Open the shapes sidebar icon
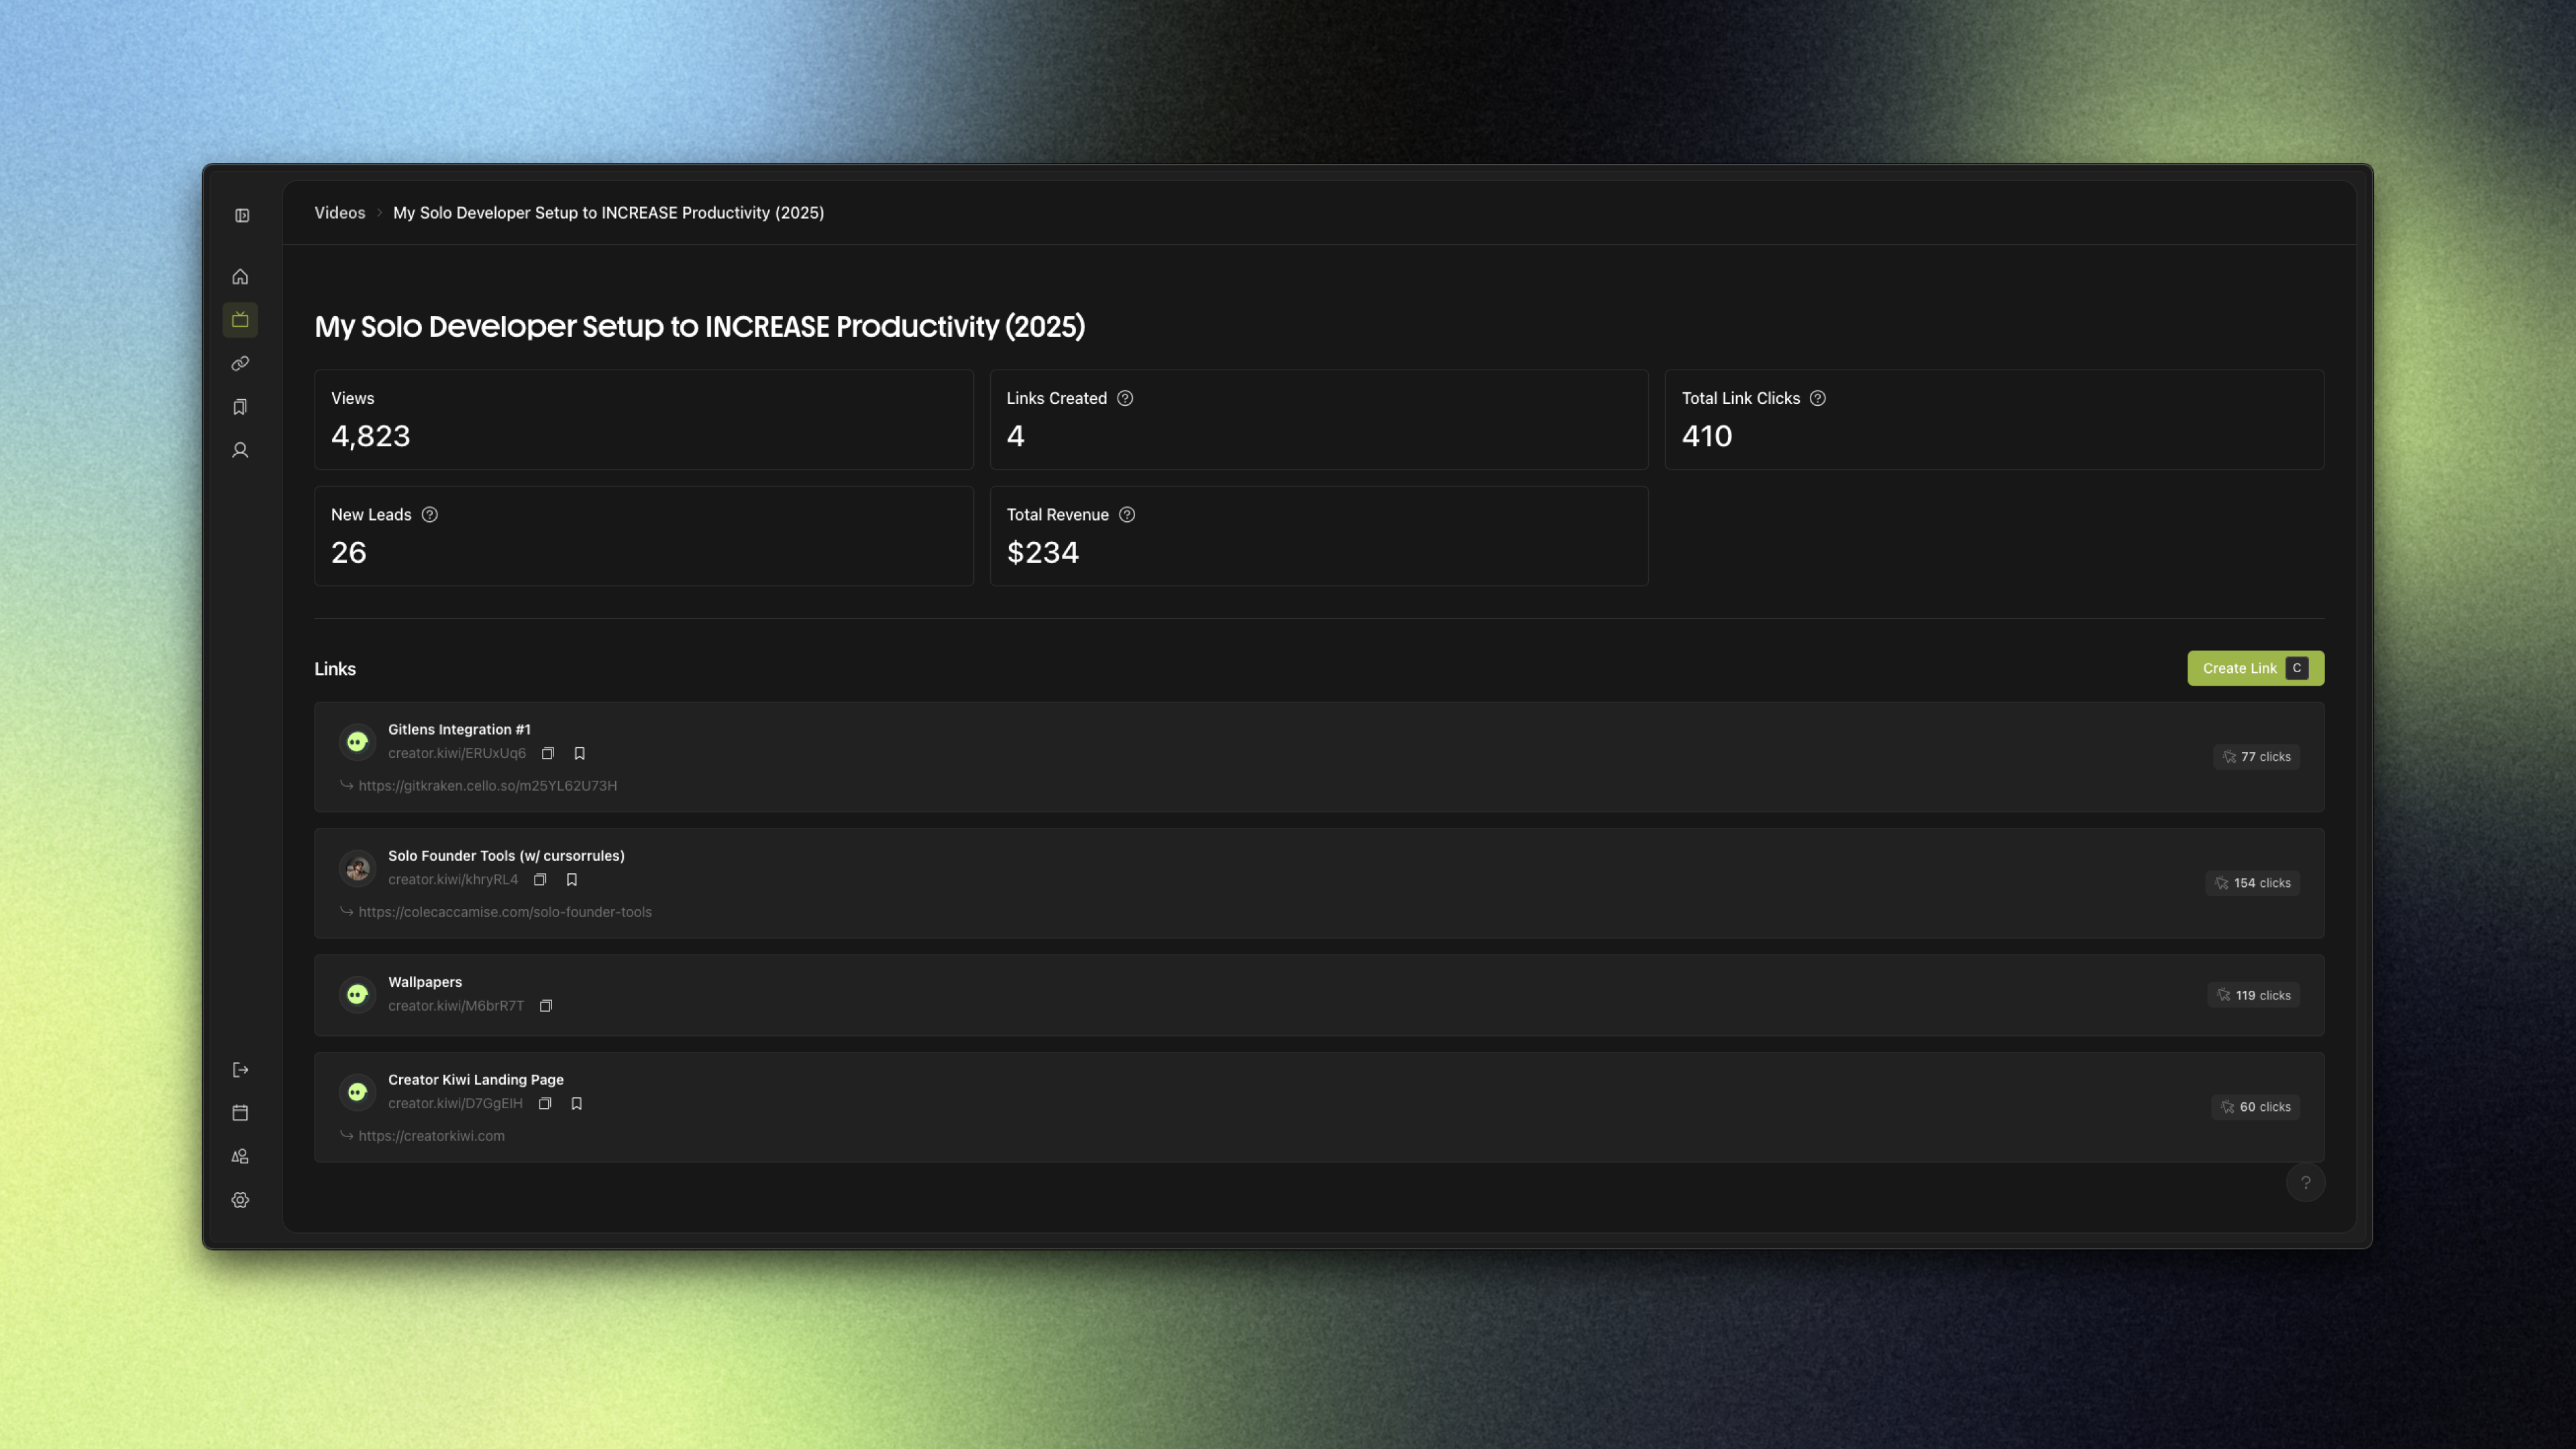Image resolution: width=2576 pixels, height=1449 pixels. (240, 1157)
